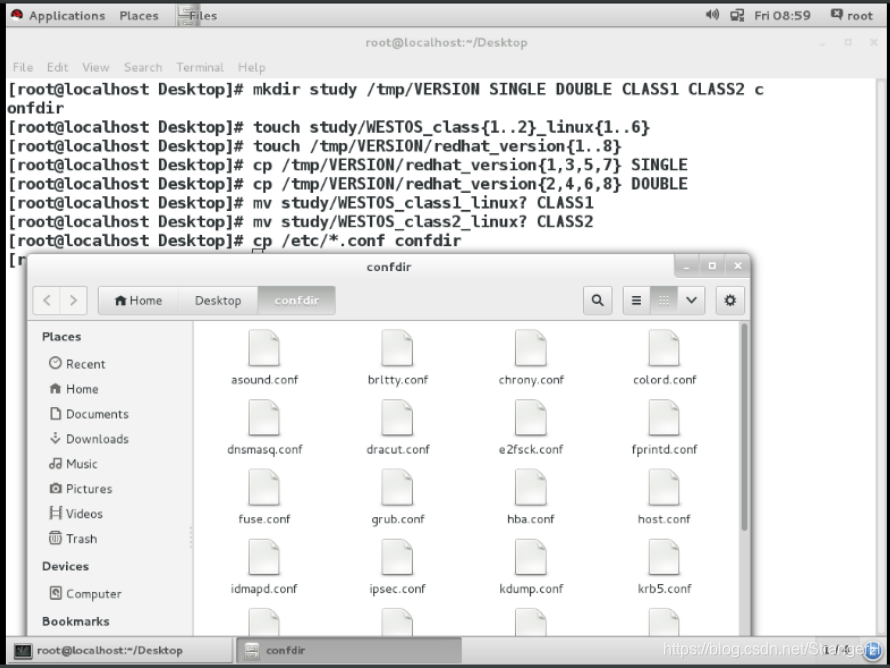890x668 pixels.
Task: Open the gear settings menu in Files
Action: pyautogui.click(x=730, y=300)
